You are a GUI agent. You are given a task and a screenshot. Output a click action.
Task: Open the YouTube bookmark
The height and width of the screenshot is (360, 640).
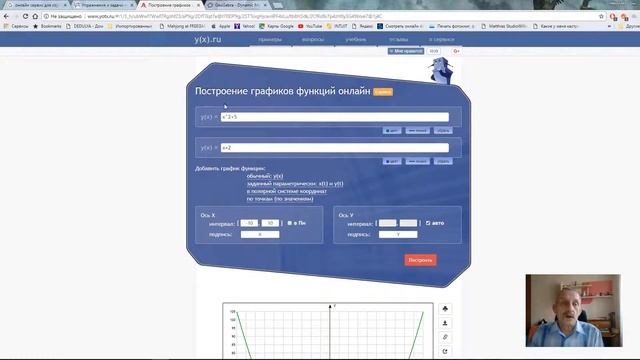click(310, 26)
